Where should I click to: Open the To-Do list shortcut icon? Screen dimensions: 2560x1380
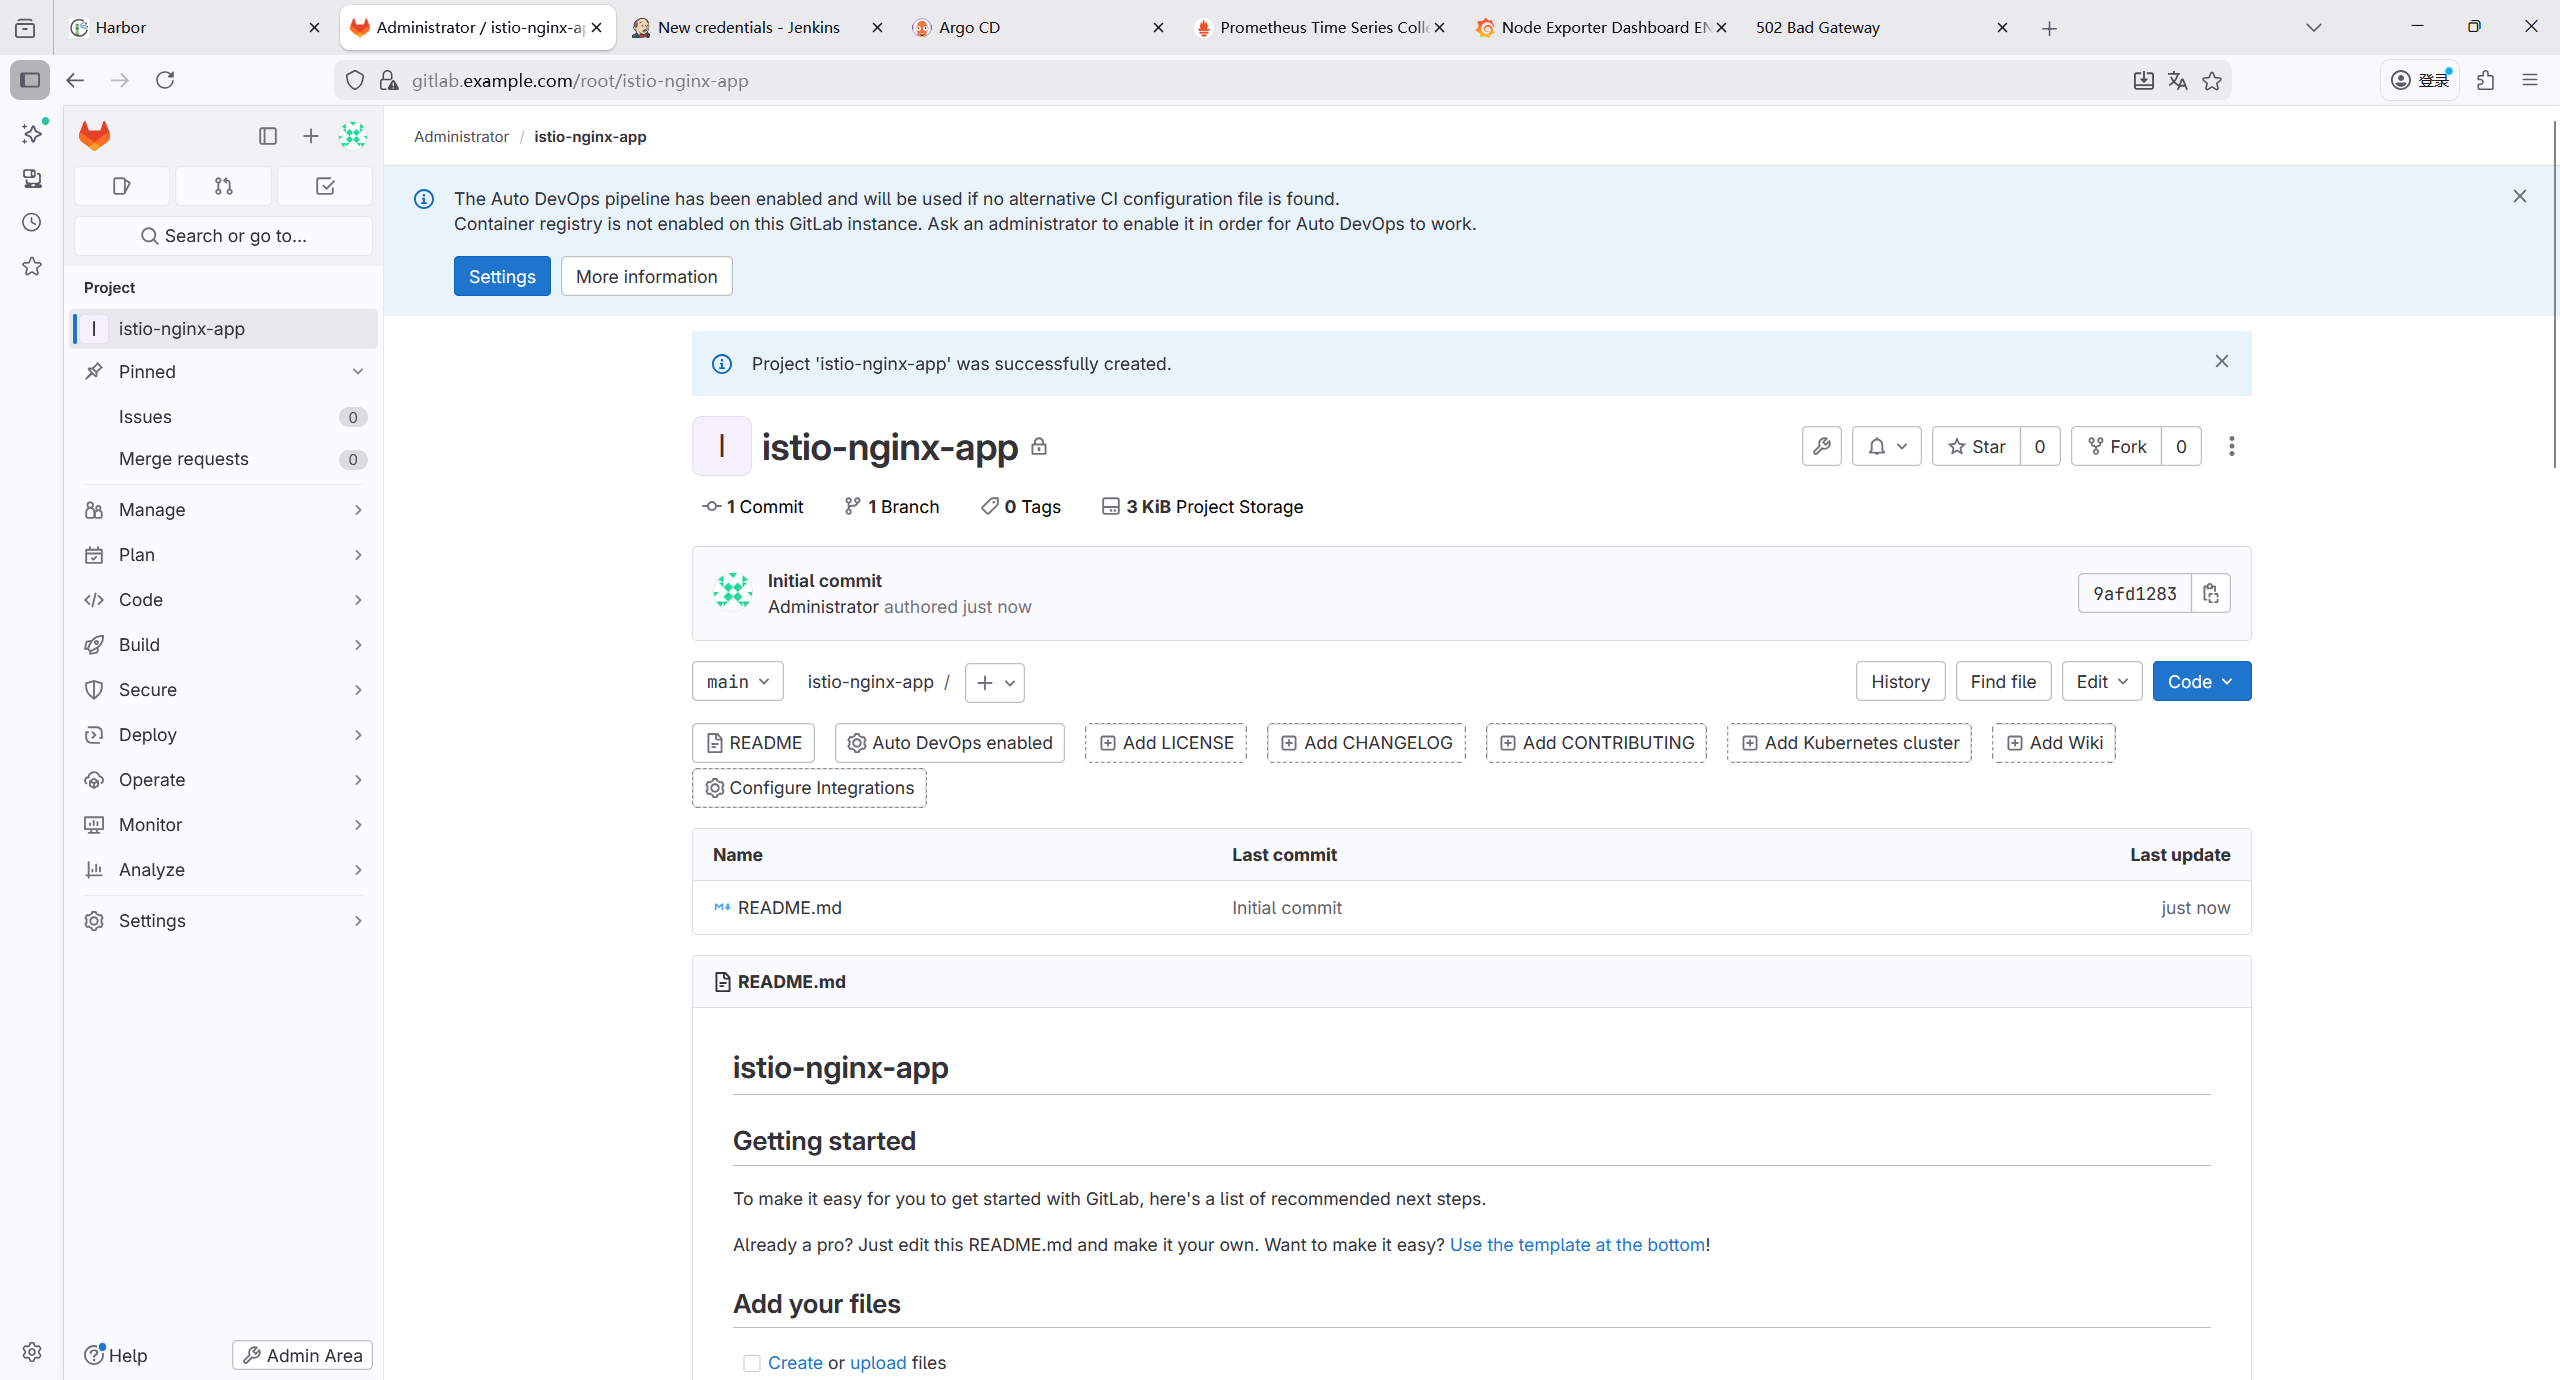click(x=325, y=186)
